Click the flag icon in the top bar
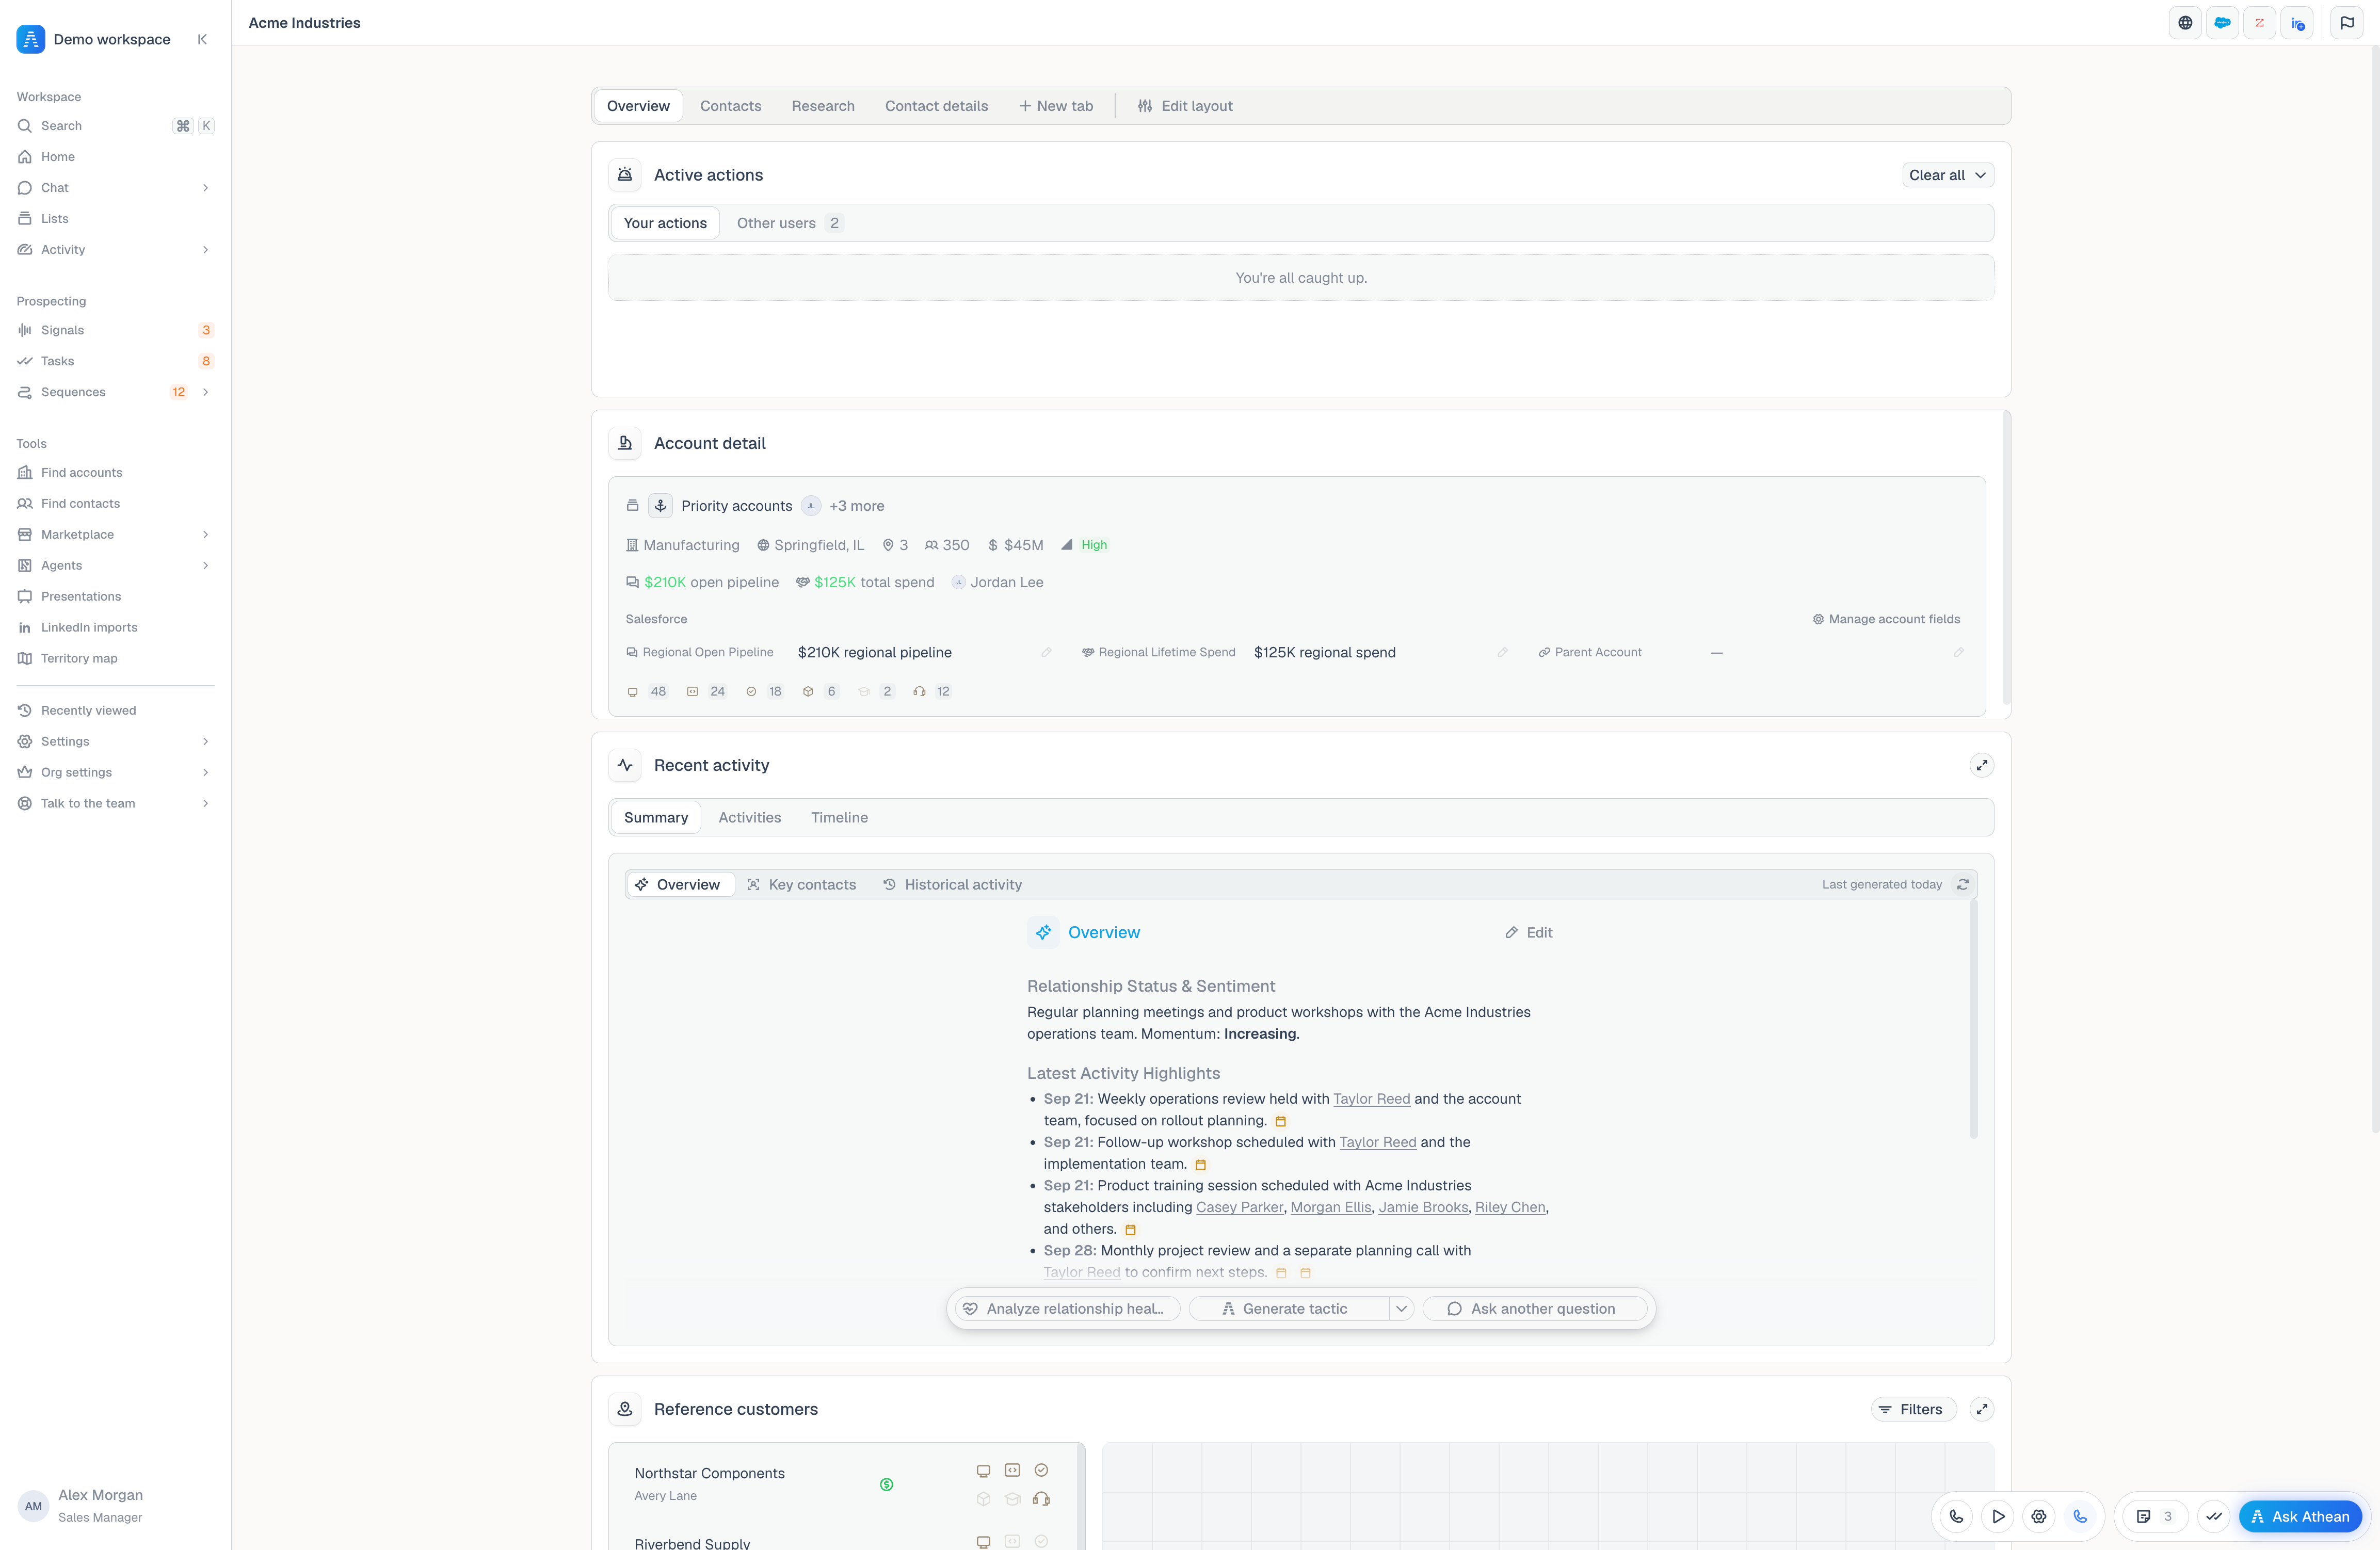The width and height of the screenshot is (2380, 1550). click(x=2347, y=22)
